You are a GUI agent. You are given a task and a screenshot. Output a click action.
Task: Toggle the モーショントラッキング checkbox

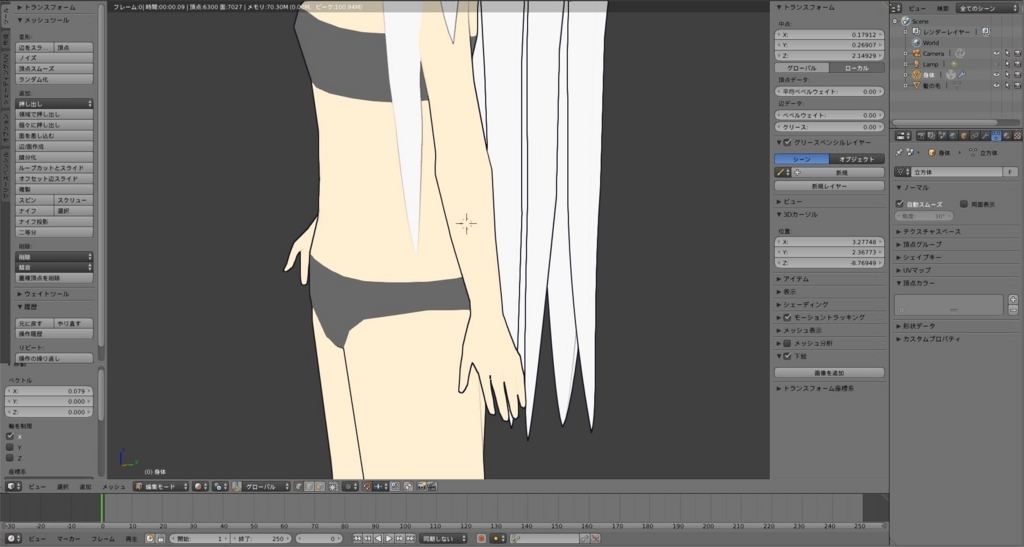787,317
